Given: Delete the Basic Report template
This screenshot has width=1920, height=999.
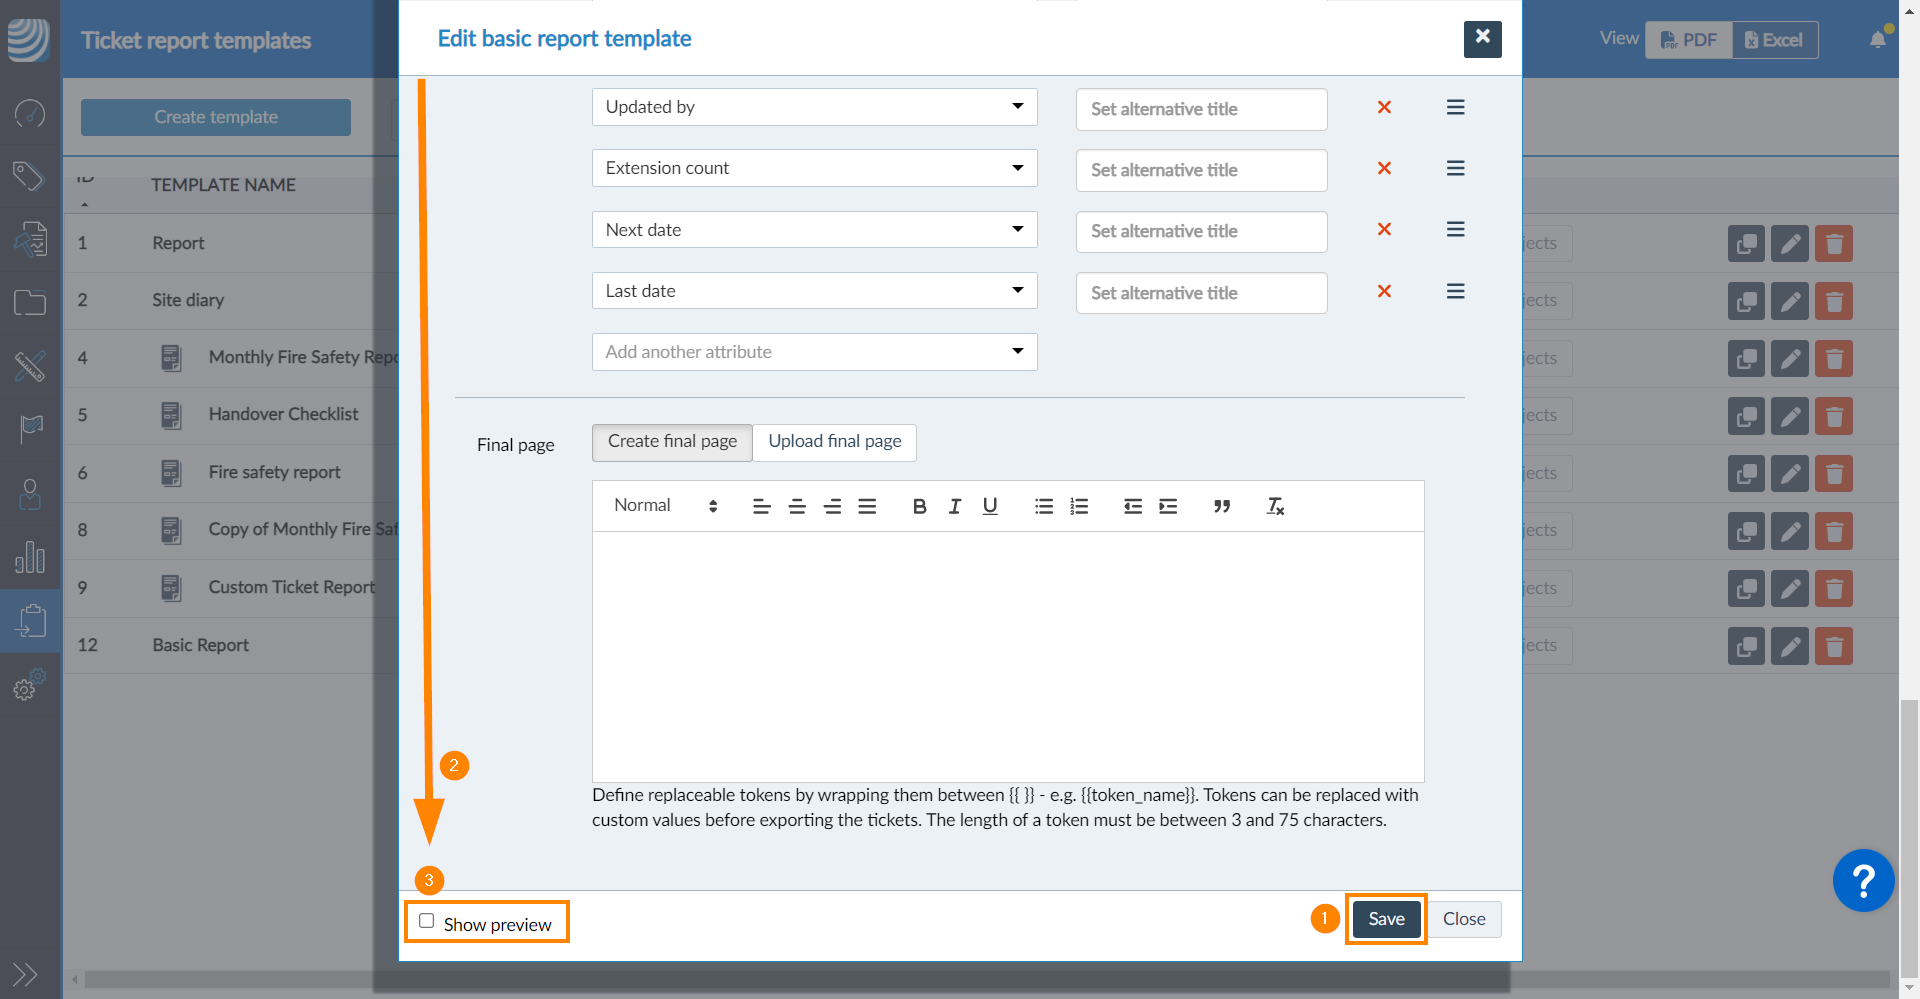Looking at the screenshot, I should point(1833,646).
